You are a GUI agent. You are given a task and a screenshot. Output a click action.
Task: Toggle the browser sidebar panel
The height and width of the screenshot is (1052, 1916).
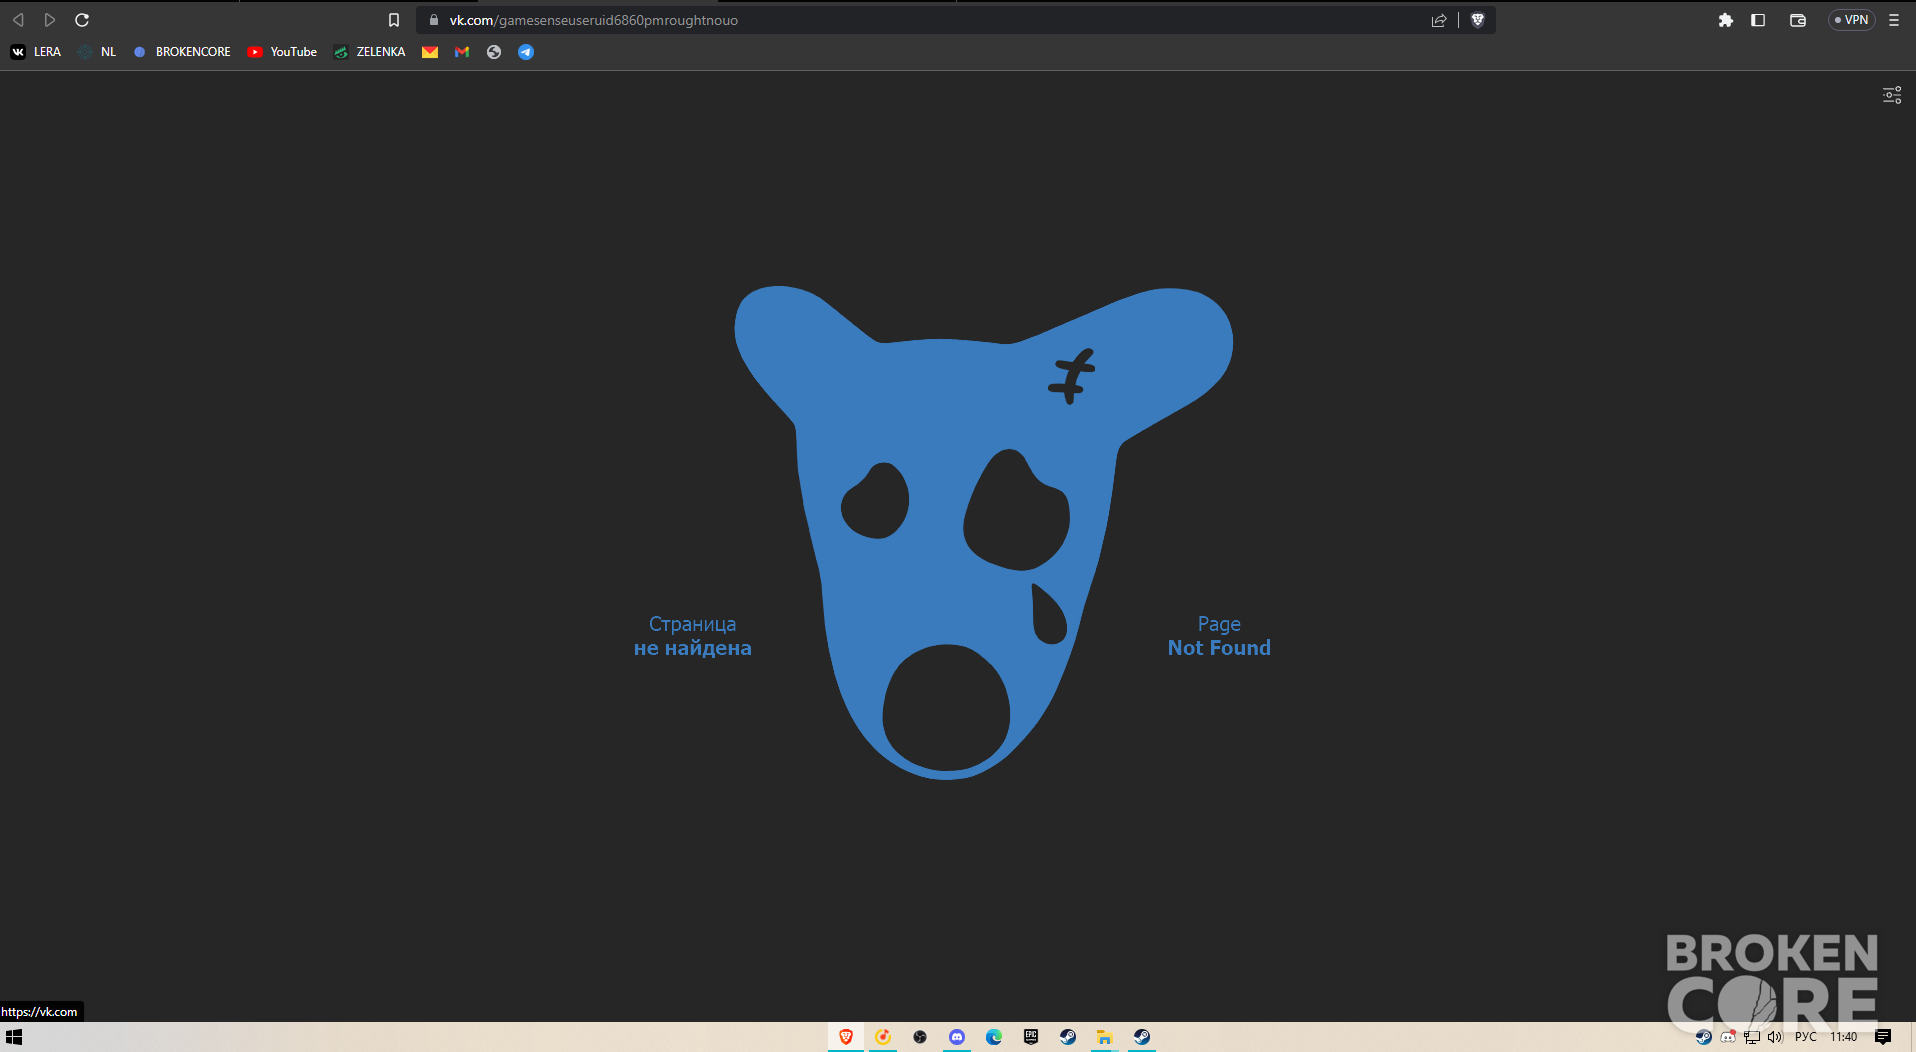pyautogui.click(x=1758, y=20)
